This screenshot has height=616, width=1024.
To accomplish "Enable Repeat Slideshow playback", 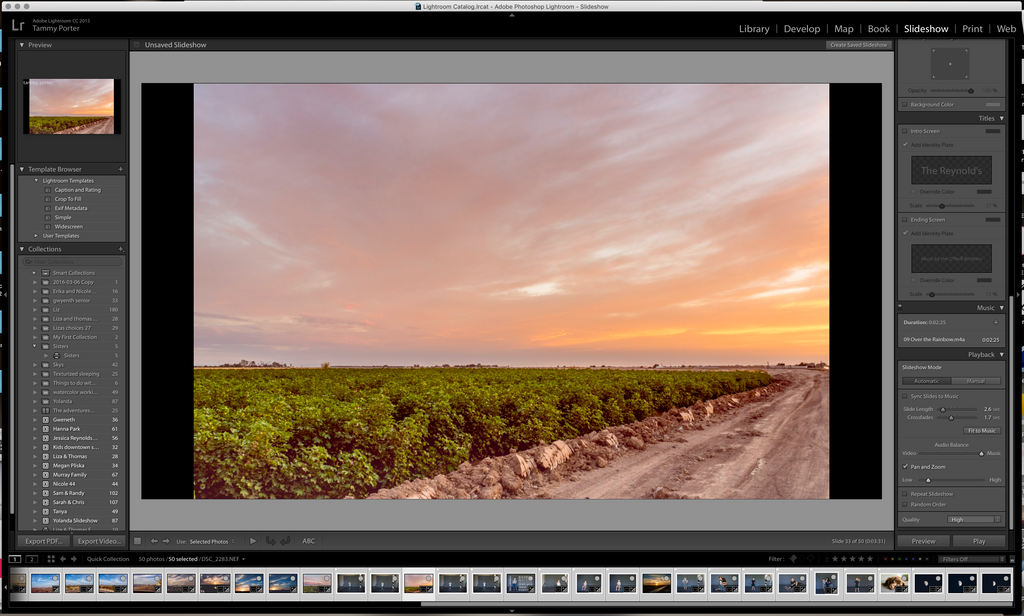I will tap(904, 493).
